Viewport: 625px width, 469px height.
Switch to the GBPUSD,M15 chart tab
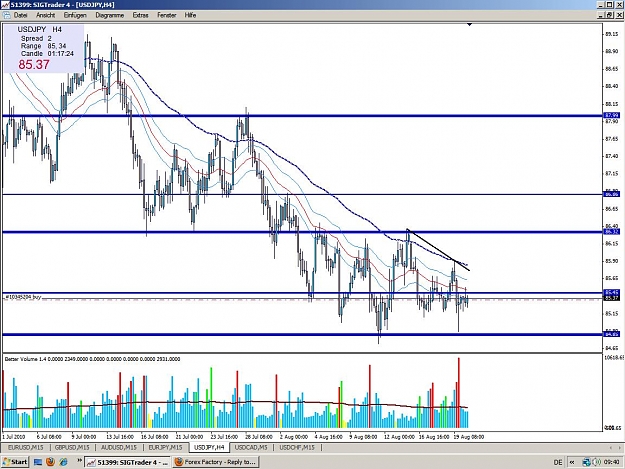[72, 447]
